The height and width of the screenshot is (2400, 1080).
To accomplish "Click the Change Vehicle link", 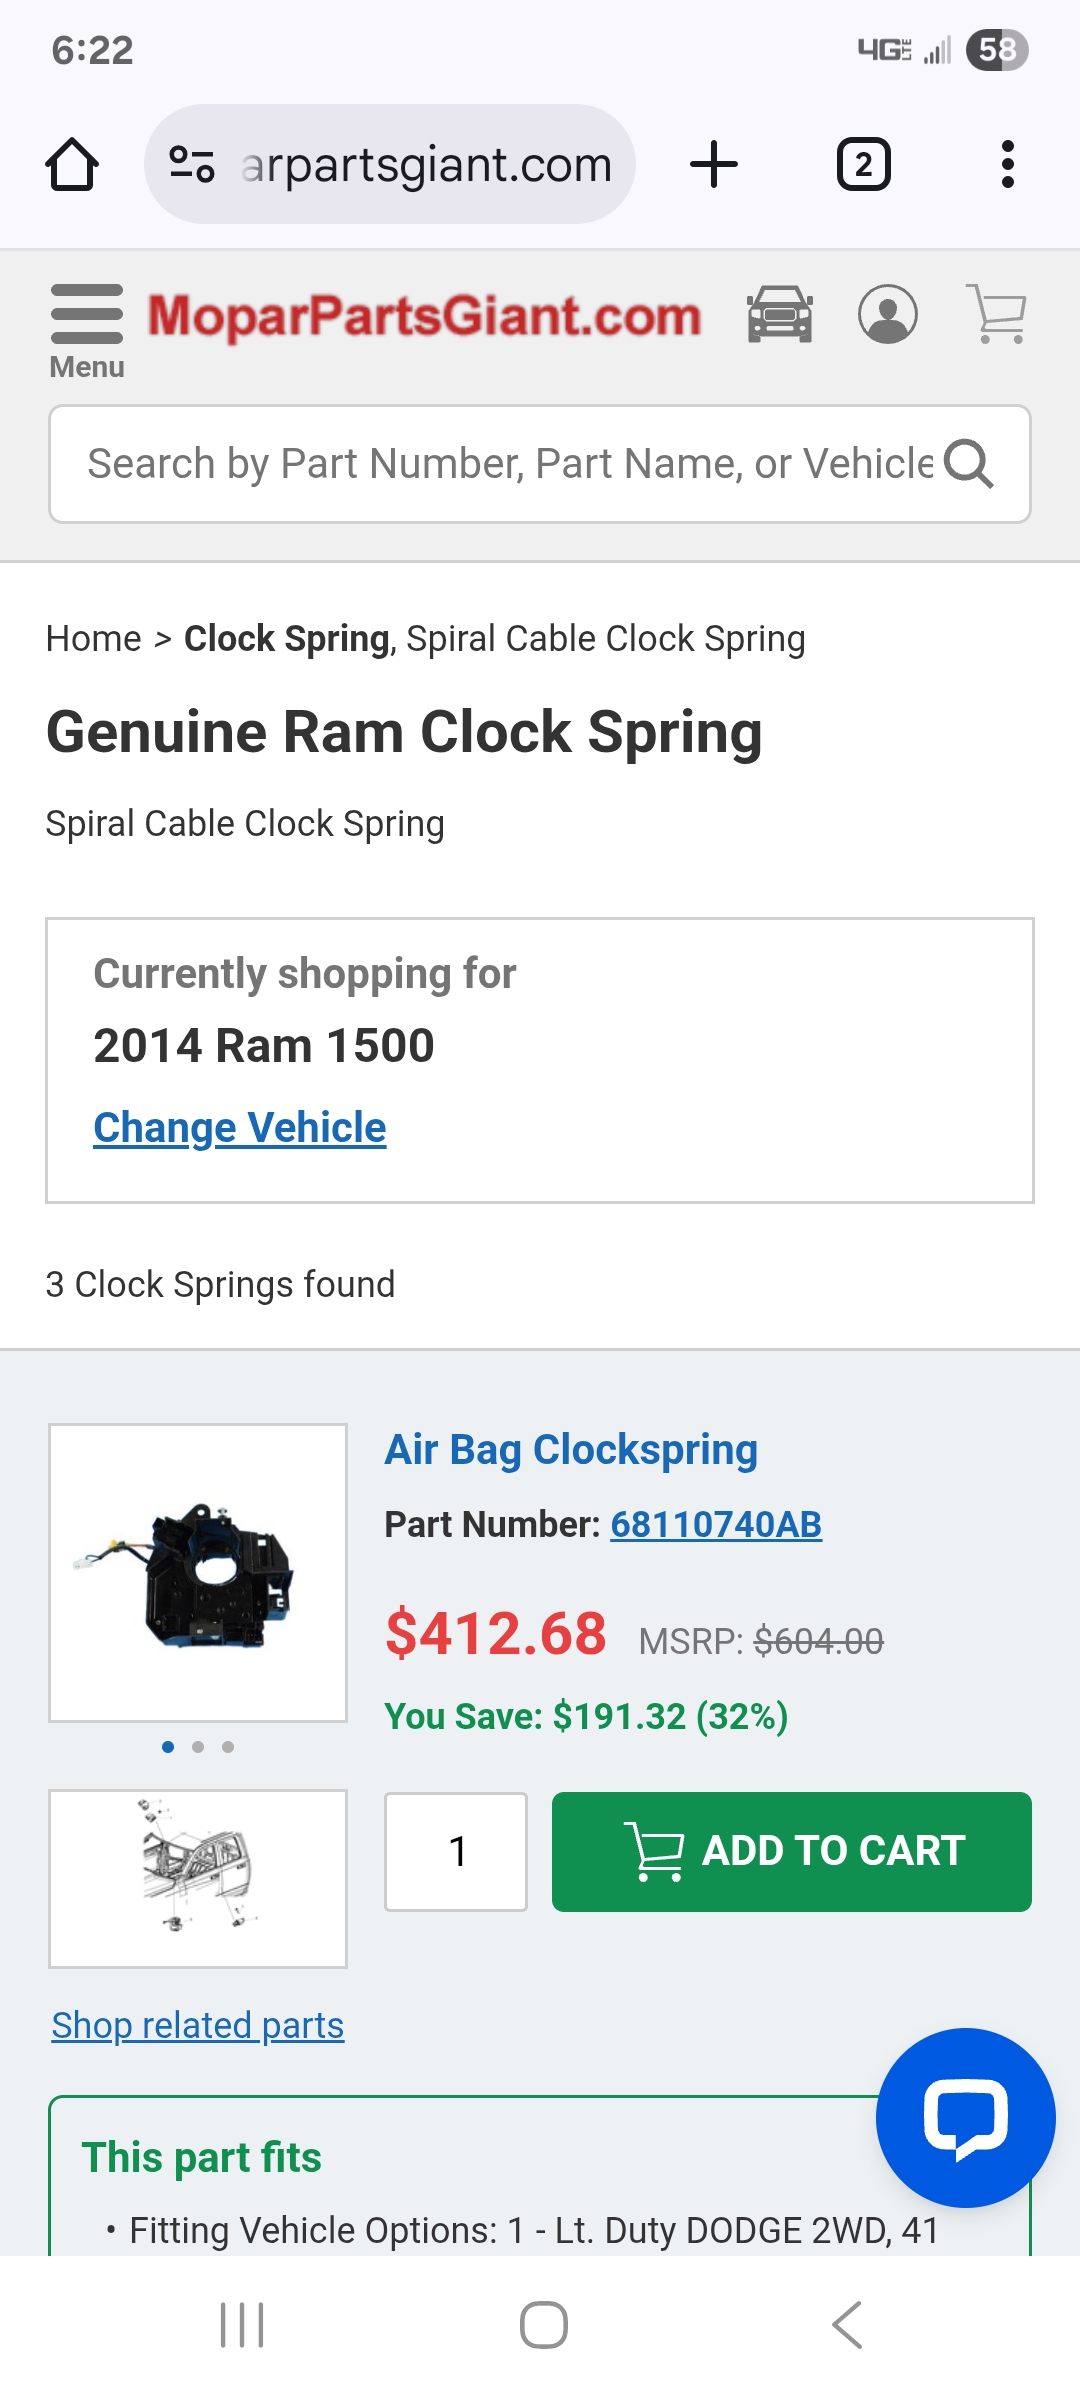I will (239, 1127).
